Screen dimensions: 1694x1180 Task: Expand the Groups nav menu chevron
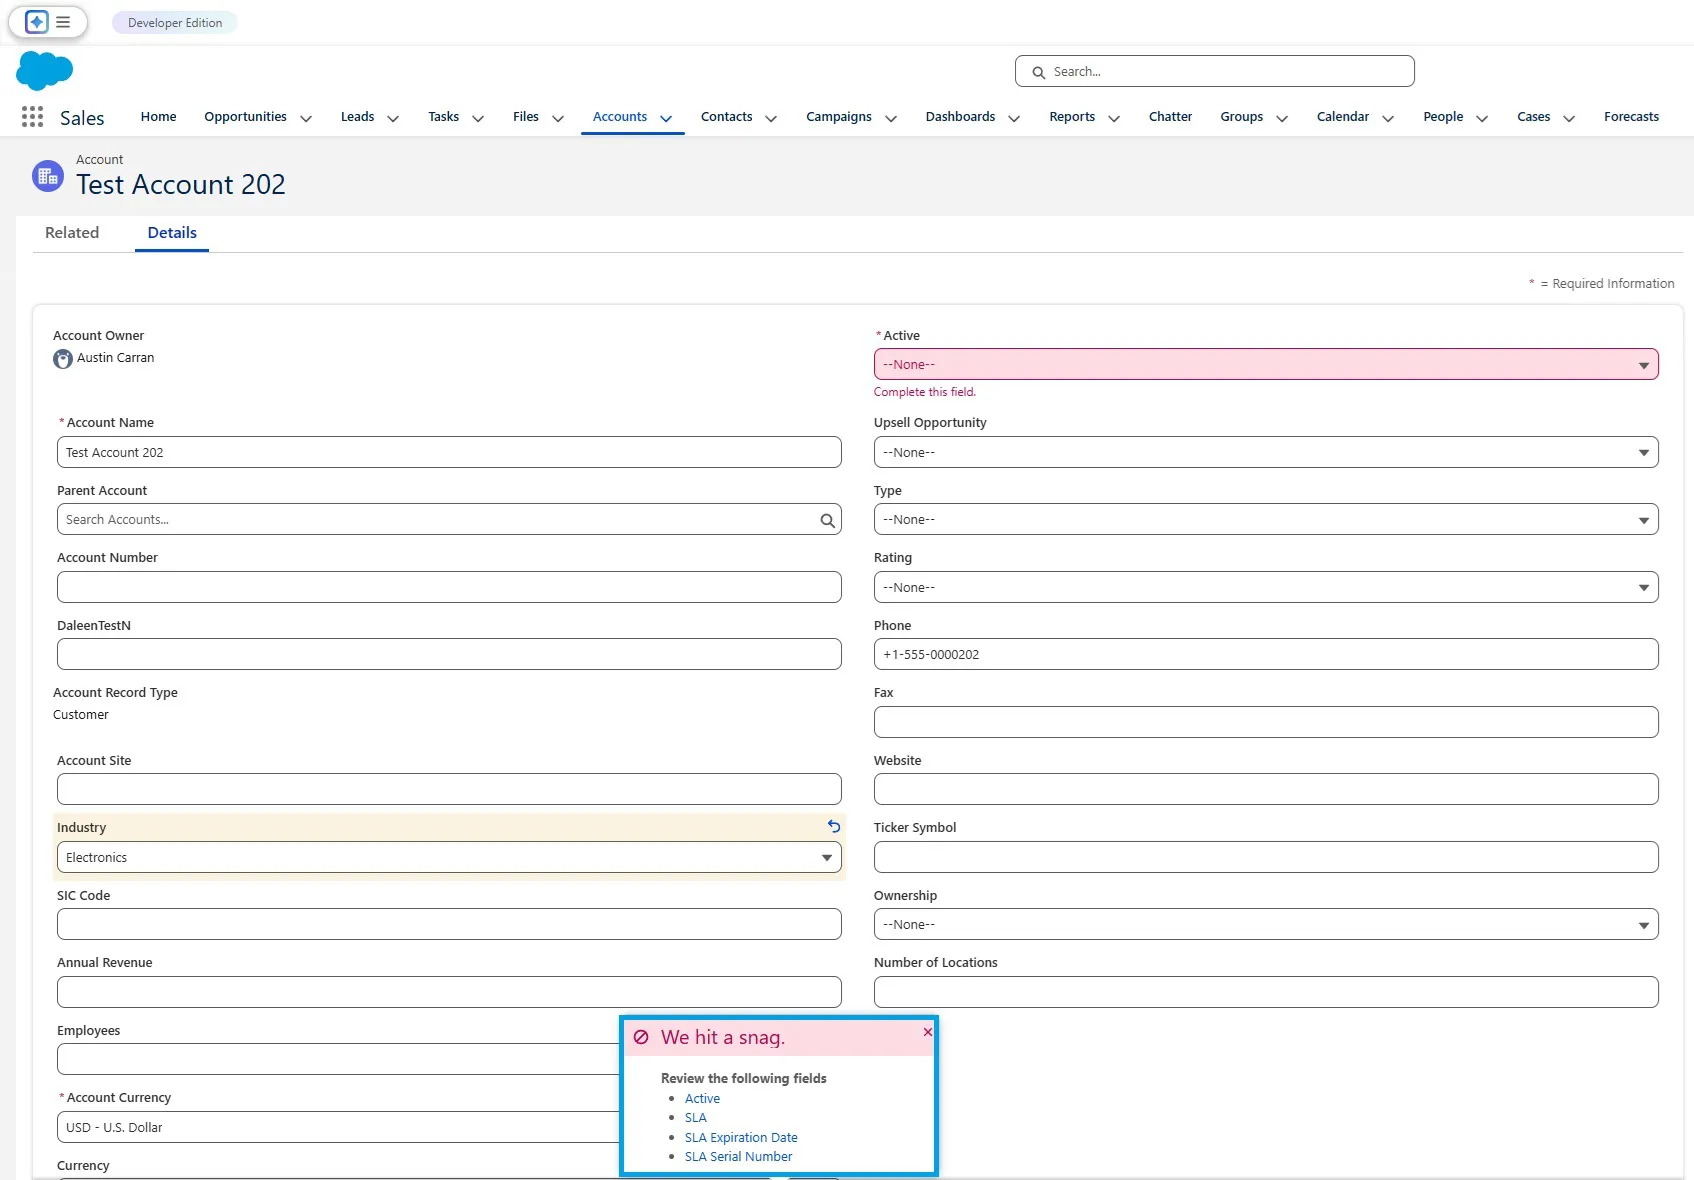point(1282,118)
